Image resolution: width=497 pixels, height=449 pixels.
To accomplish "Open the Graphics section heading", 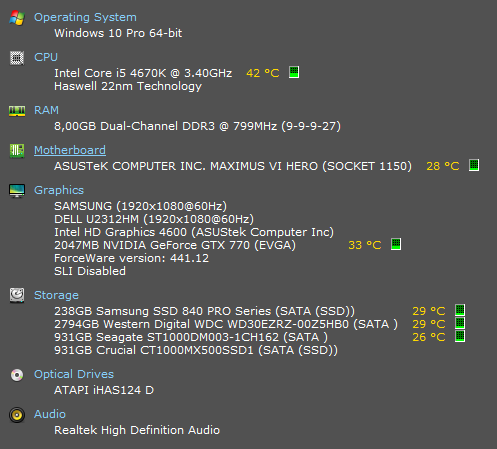I will pyautogui.click(x=59, y=190).
